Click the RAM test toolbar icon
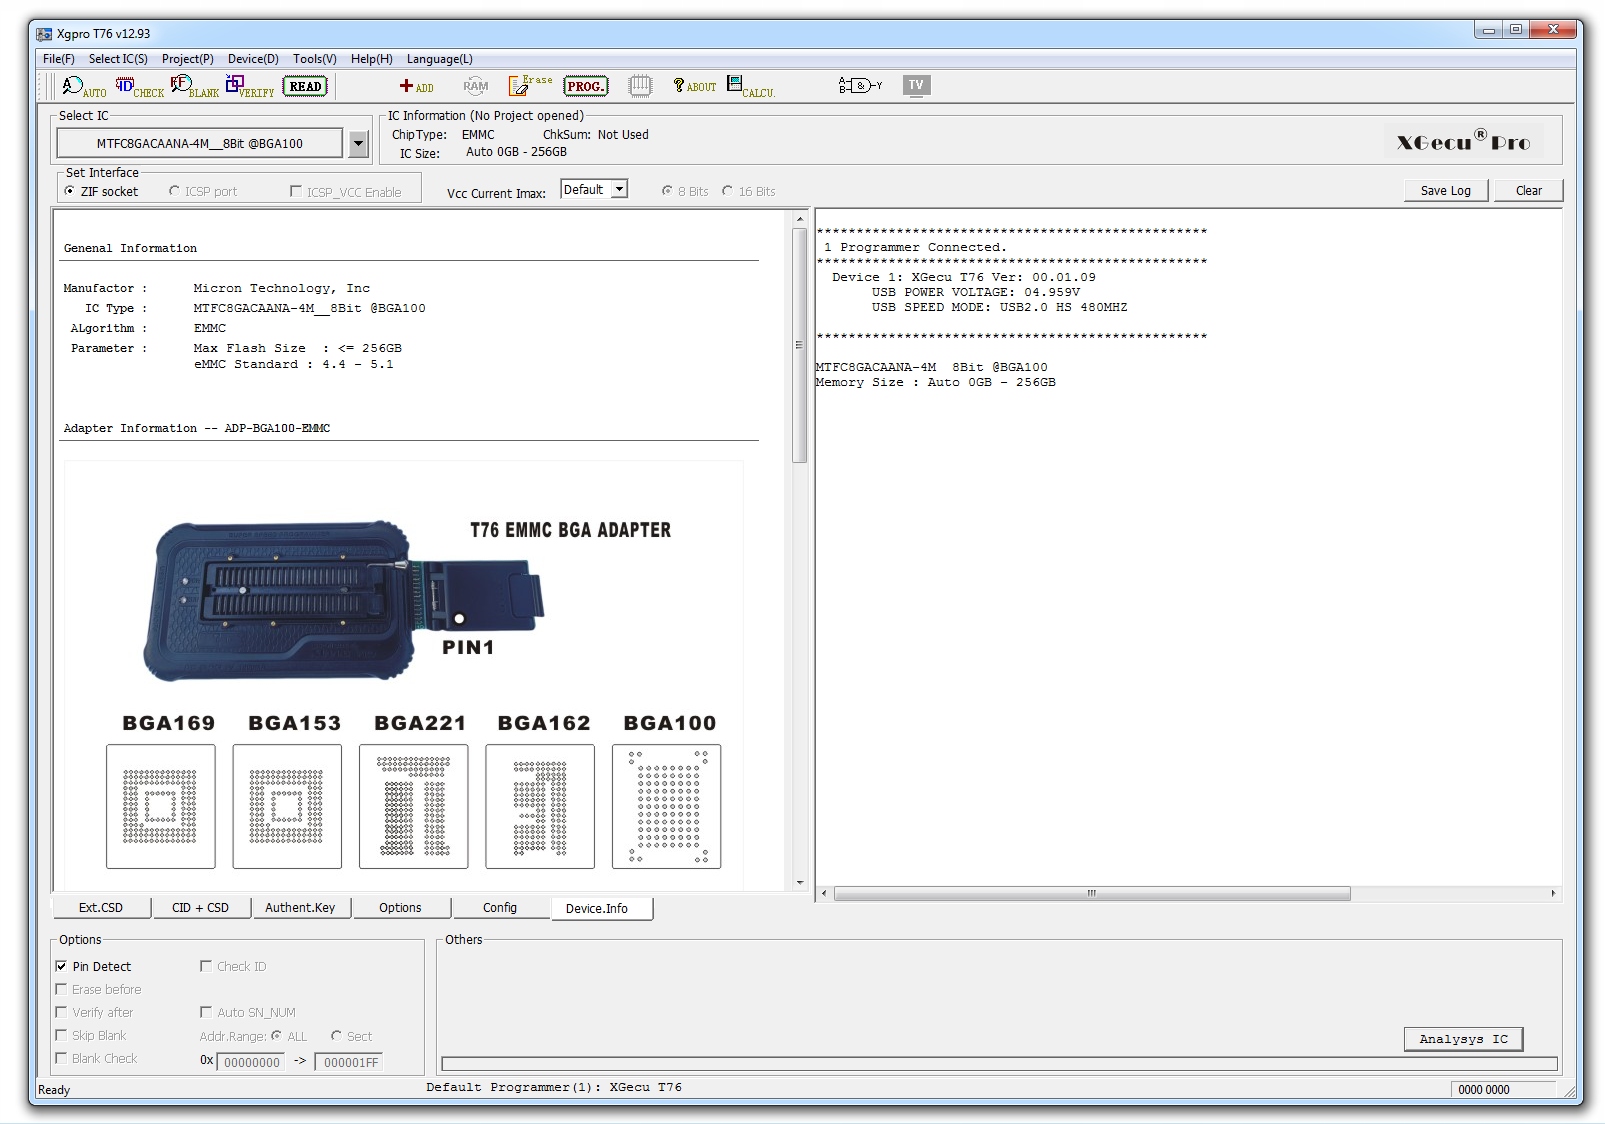 click(476, 86)
